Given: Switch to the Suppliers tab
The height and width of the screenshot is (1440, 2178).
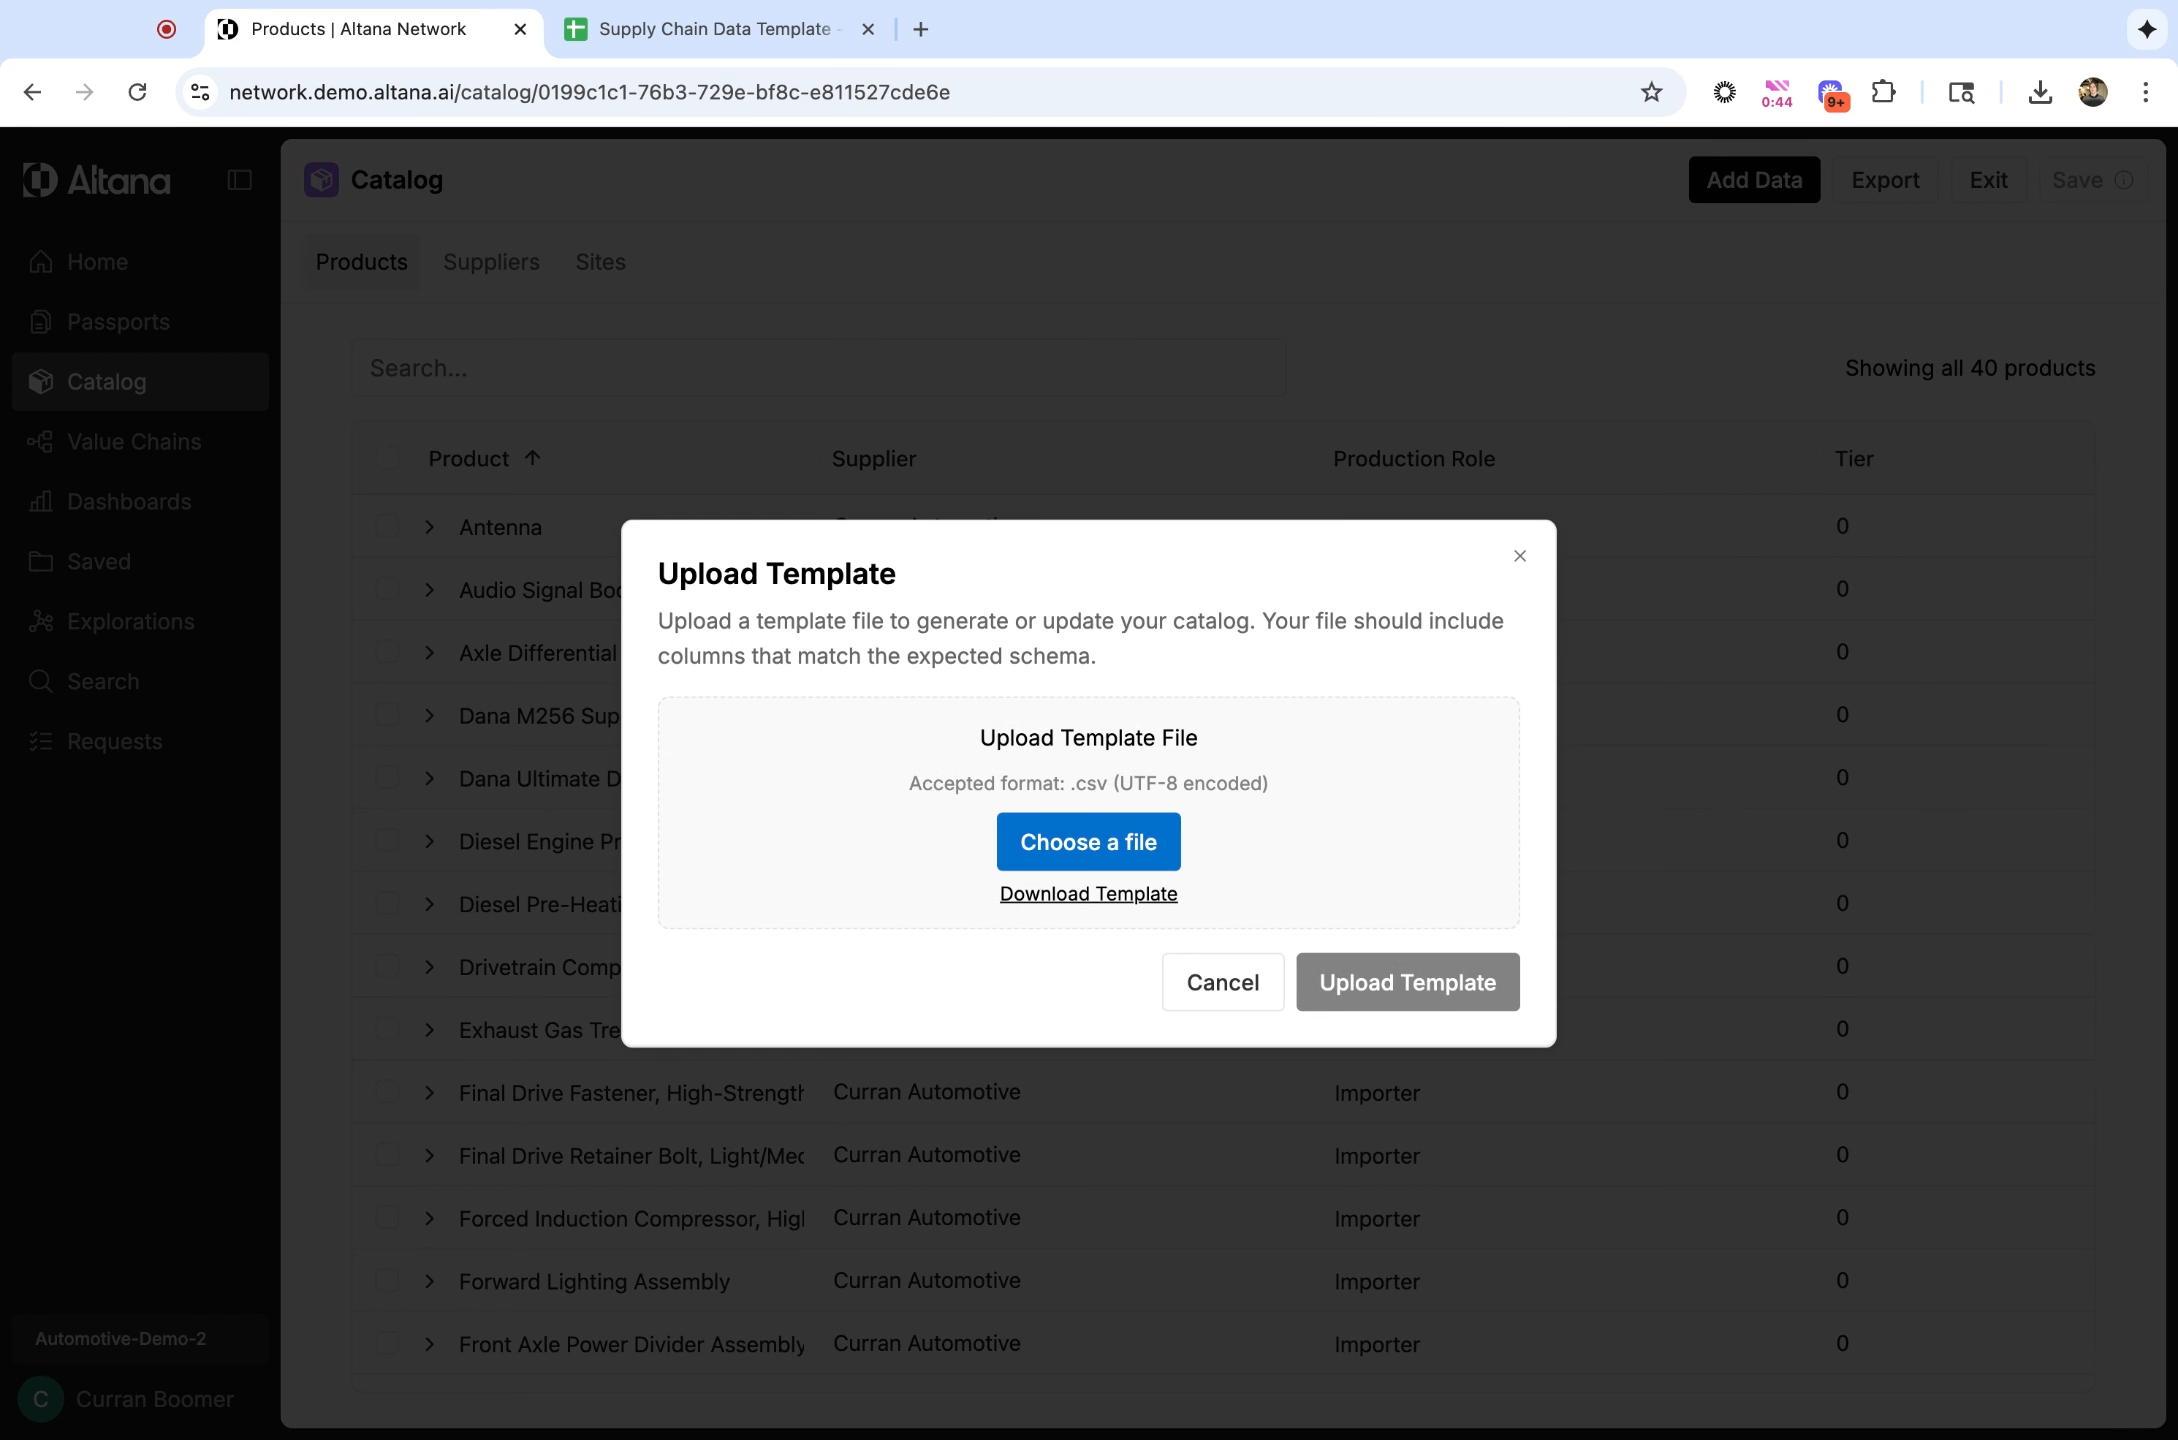Looking at the screenshot, I should tap(491, 262).
